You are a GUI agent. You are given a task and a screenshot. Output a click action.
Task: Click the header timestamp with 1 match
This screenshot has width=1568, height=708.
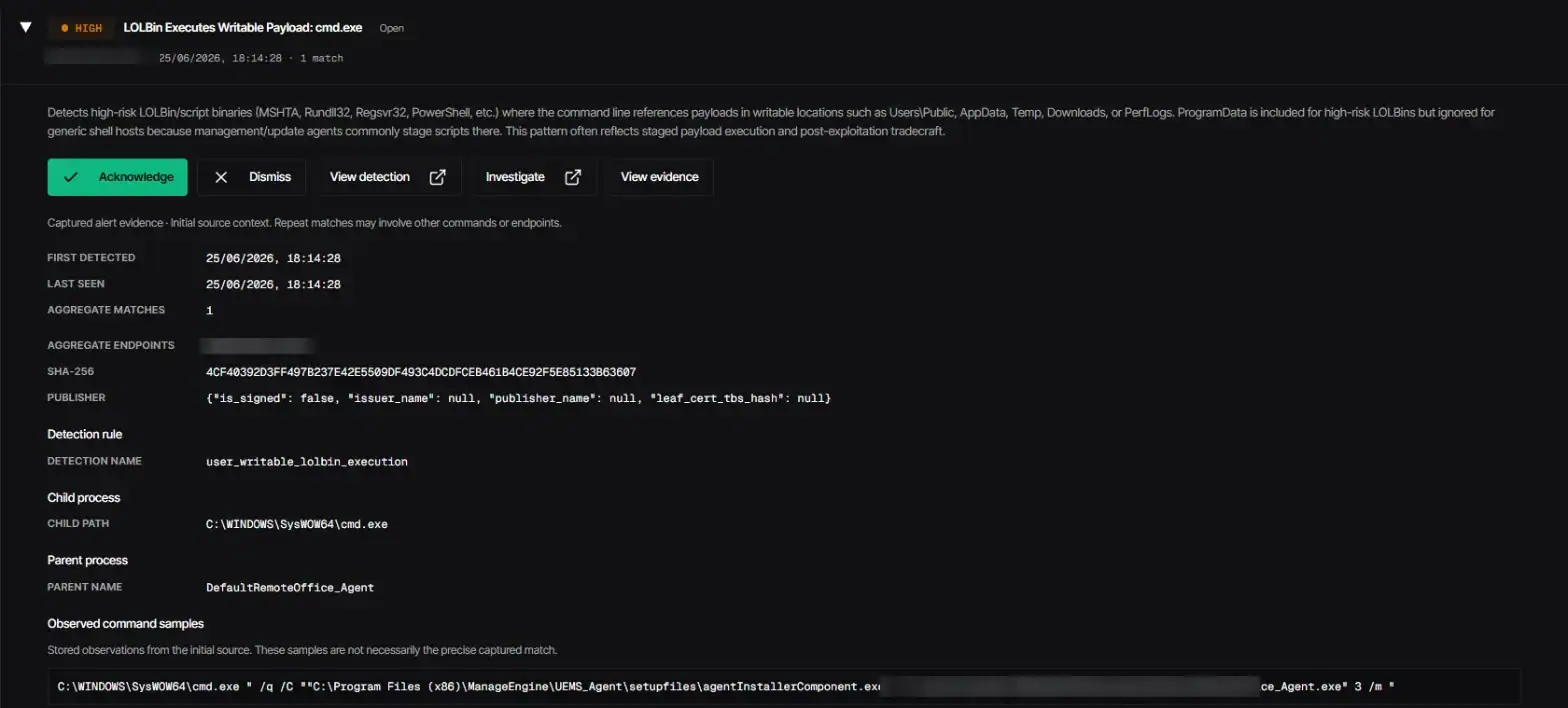point(251,58)
